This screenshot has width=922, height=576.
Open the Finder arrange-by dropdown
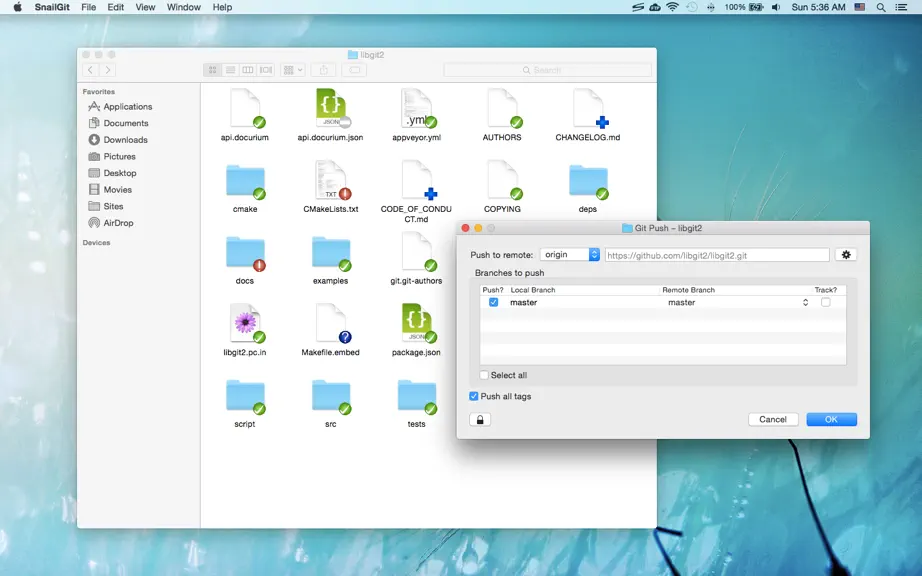coord(293,70)
